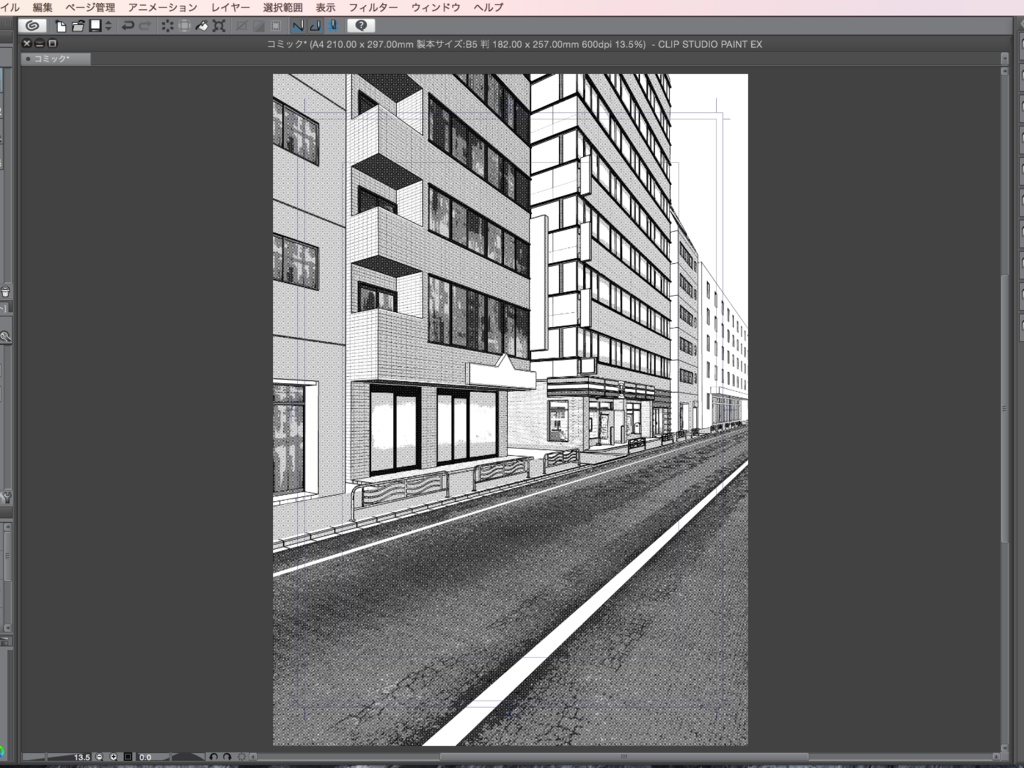Open save options stepper arrows
This screenshot has width=1024, height=768.
tap(108, 26)
